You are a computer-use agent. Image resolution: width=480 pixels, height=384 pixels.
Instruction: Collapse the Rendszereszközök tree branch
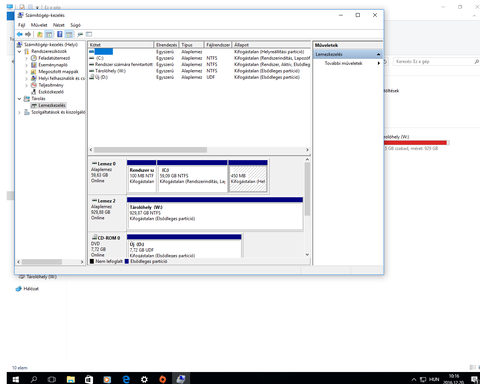point(19,51)
